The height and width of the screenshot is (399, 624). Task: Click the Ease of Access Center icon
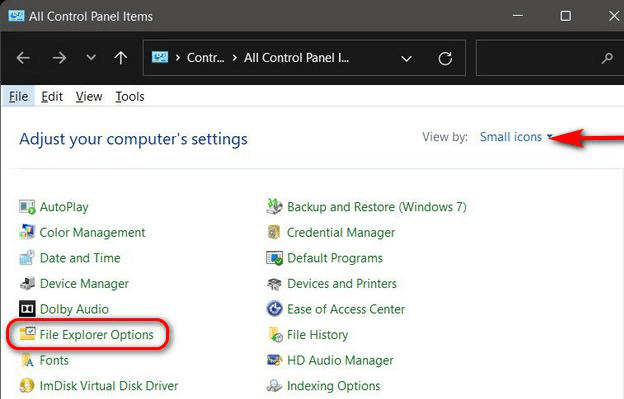274,309
